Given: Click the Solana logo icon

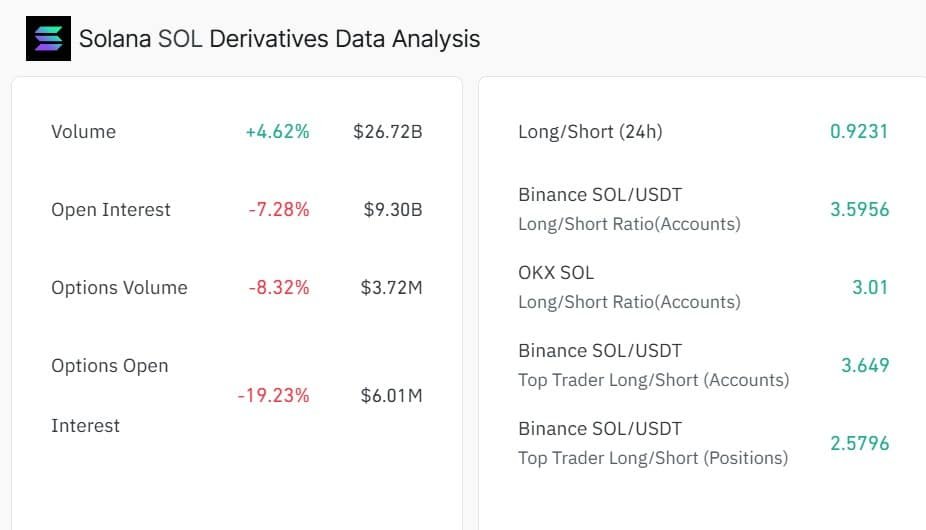Looking at the screenshot, I should pos(48,39).
